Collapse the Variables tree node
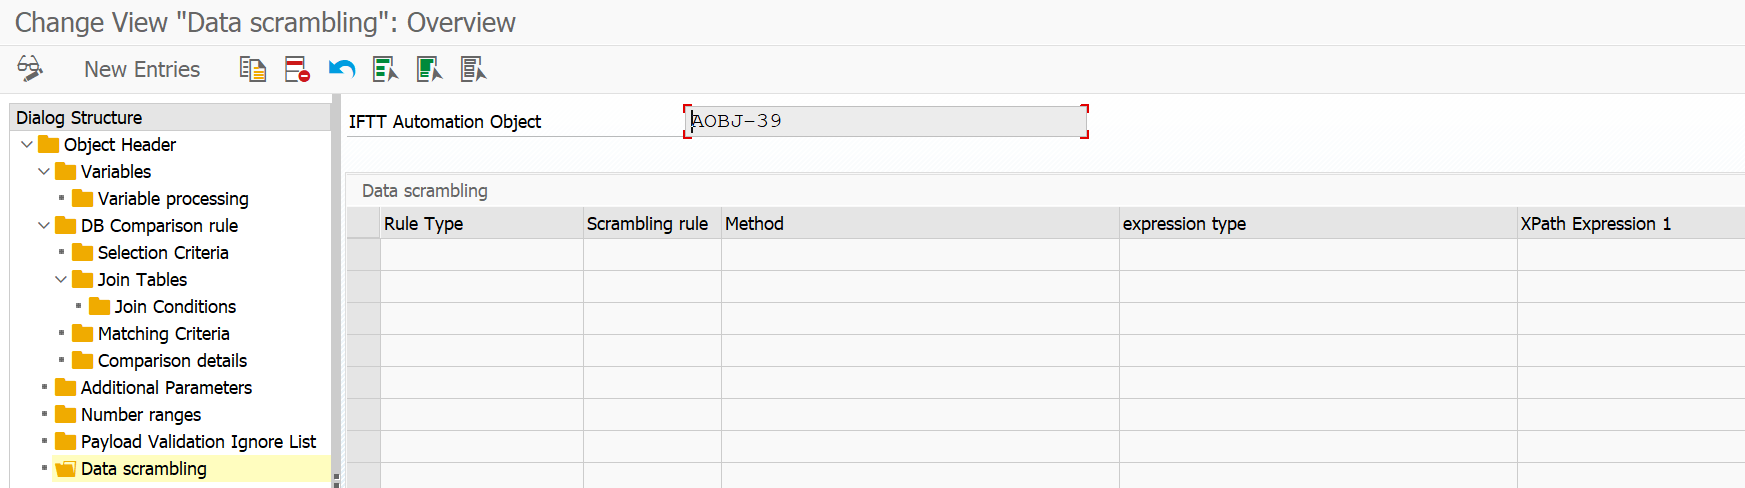This screenshot has width=1745, height=488. tap(44, 172)
